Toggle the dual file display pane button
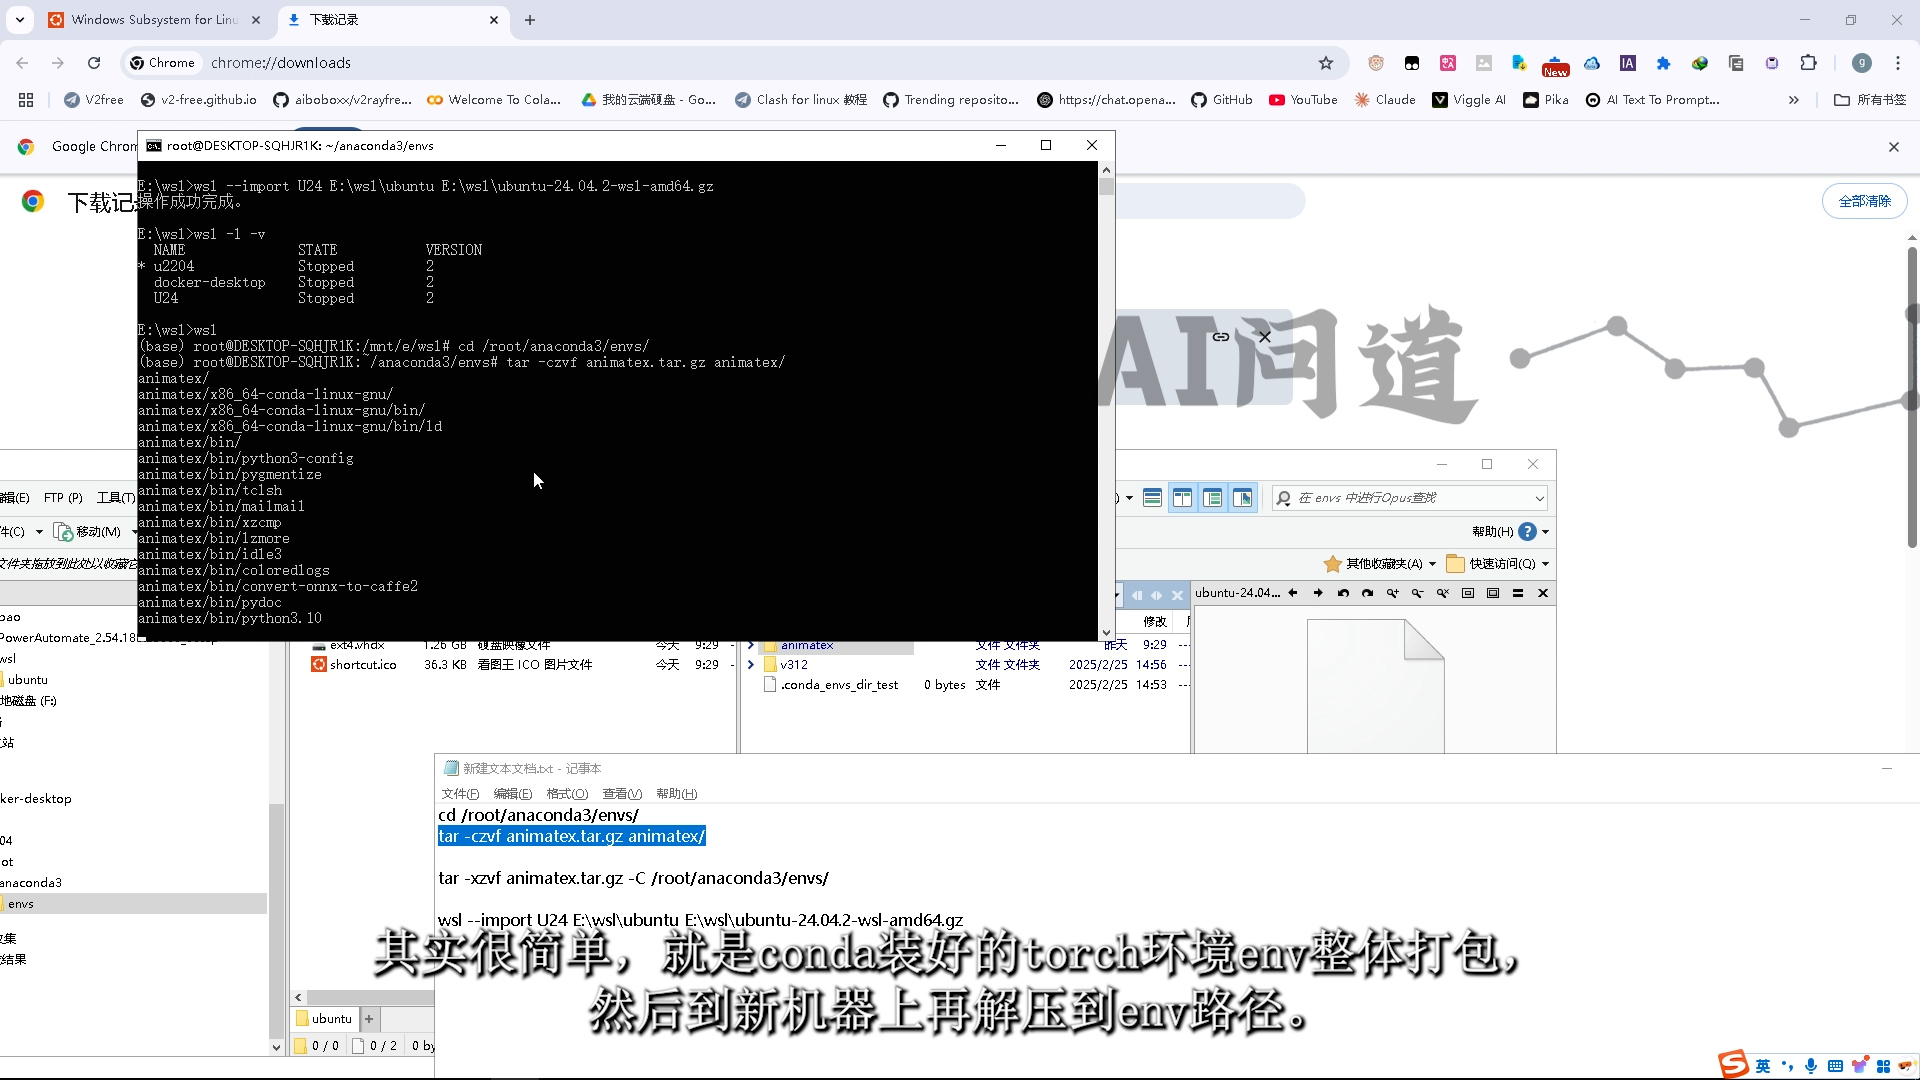The image size is (1920, 1080). click(x=1182, y=498)
